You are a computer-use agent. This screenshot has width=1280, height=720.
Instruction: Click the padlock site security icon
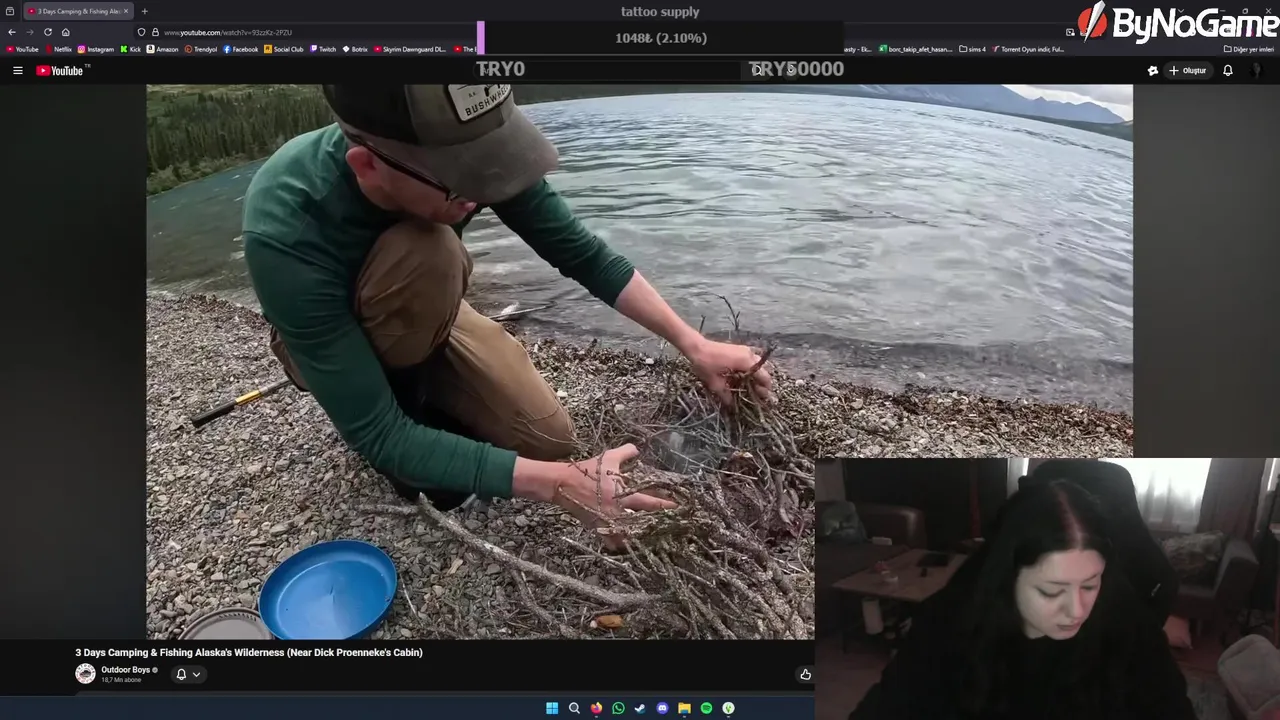click(x=155, y=32)
